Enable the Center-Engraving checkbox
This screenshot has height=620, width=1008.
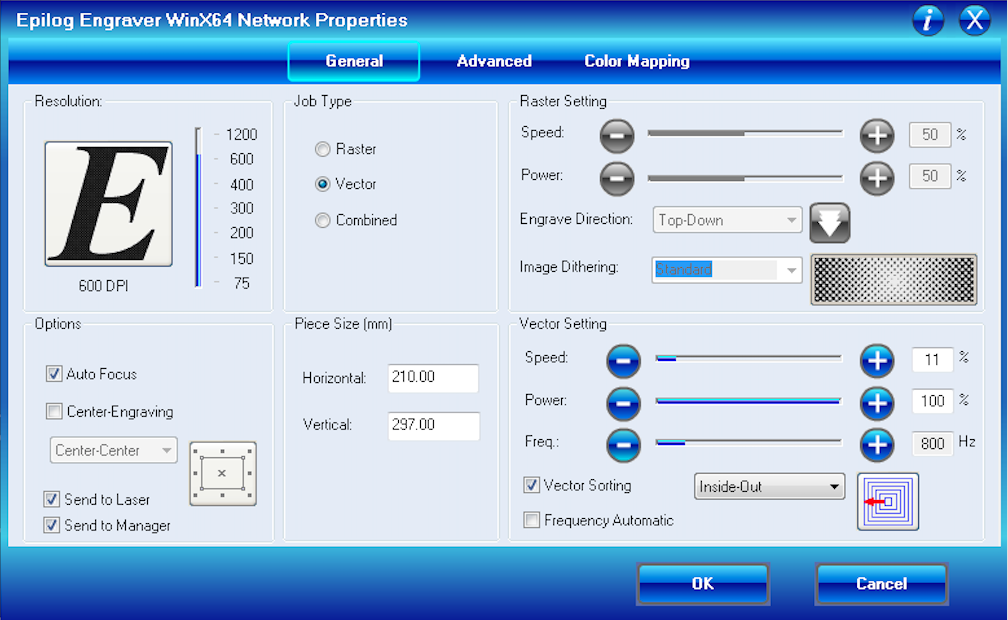pyautogui.click(x=54, y=412)
